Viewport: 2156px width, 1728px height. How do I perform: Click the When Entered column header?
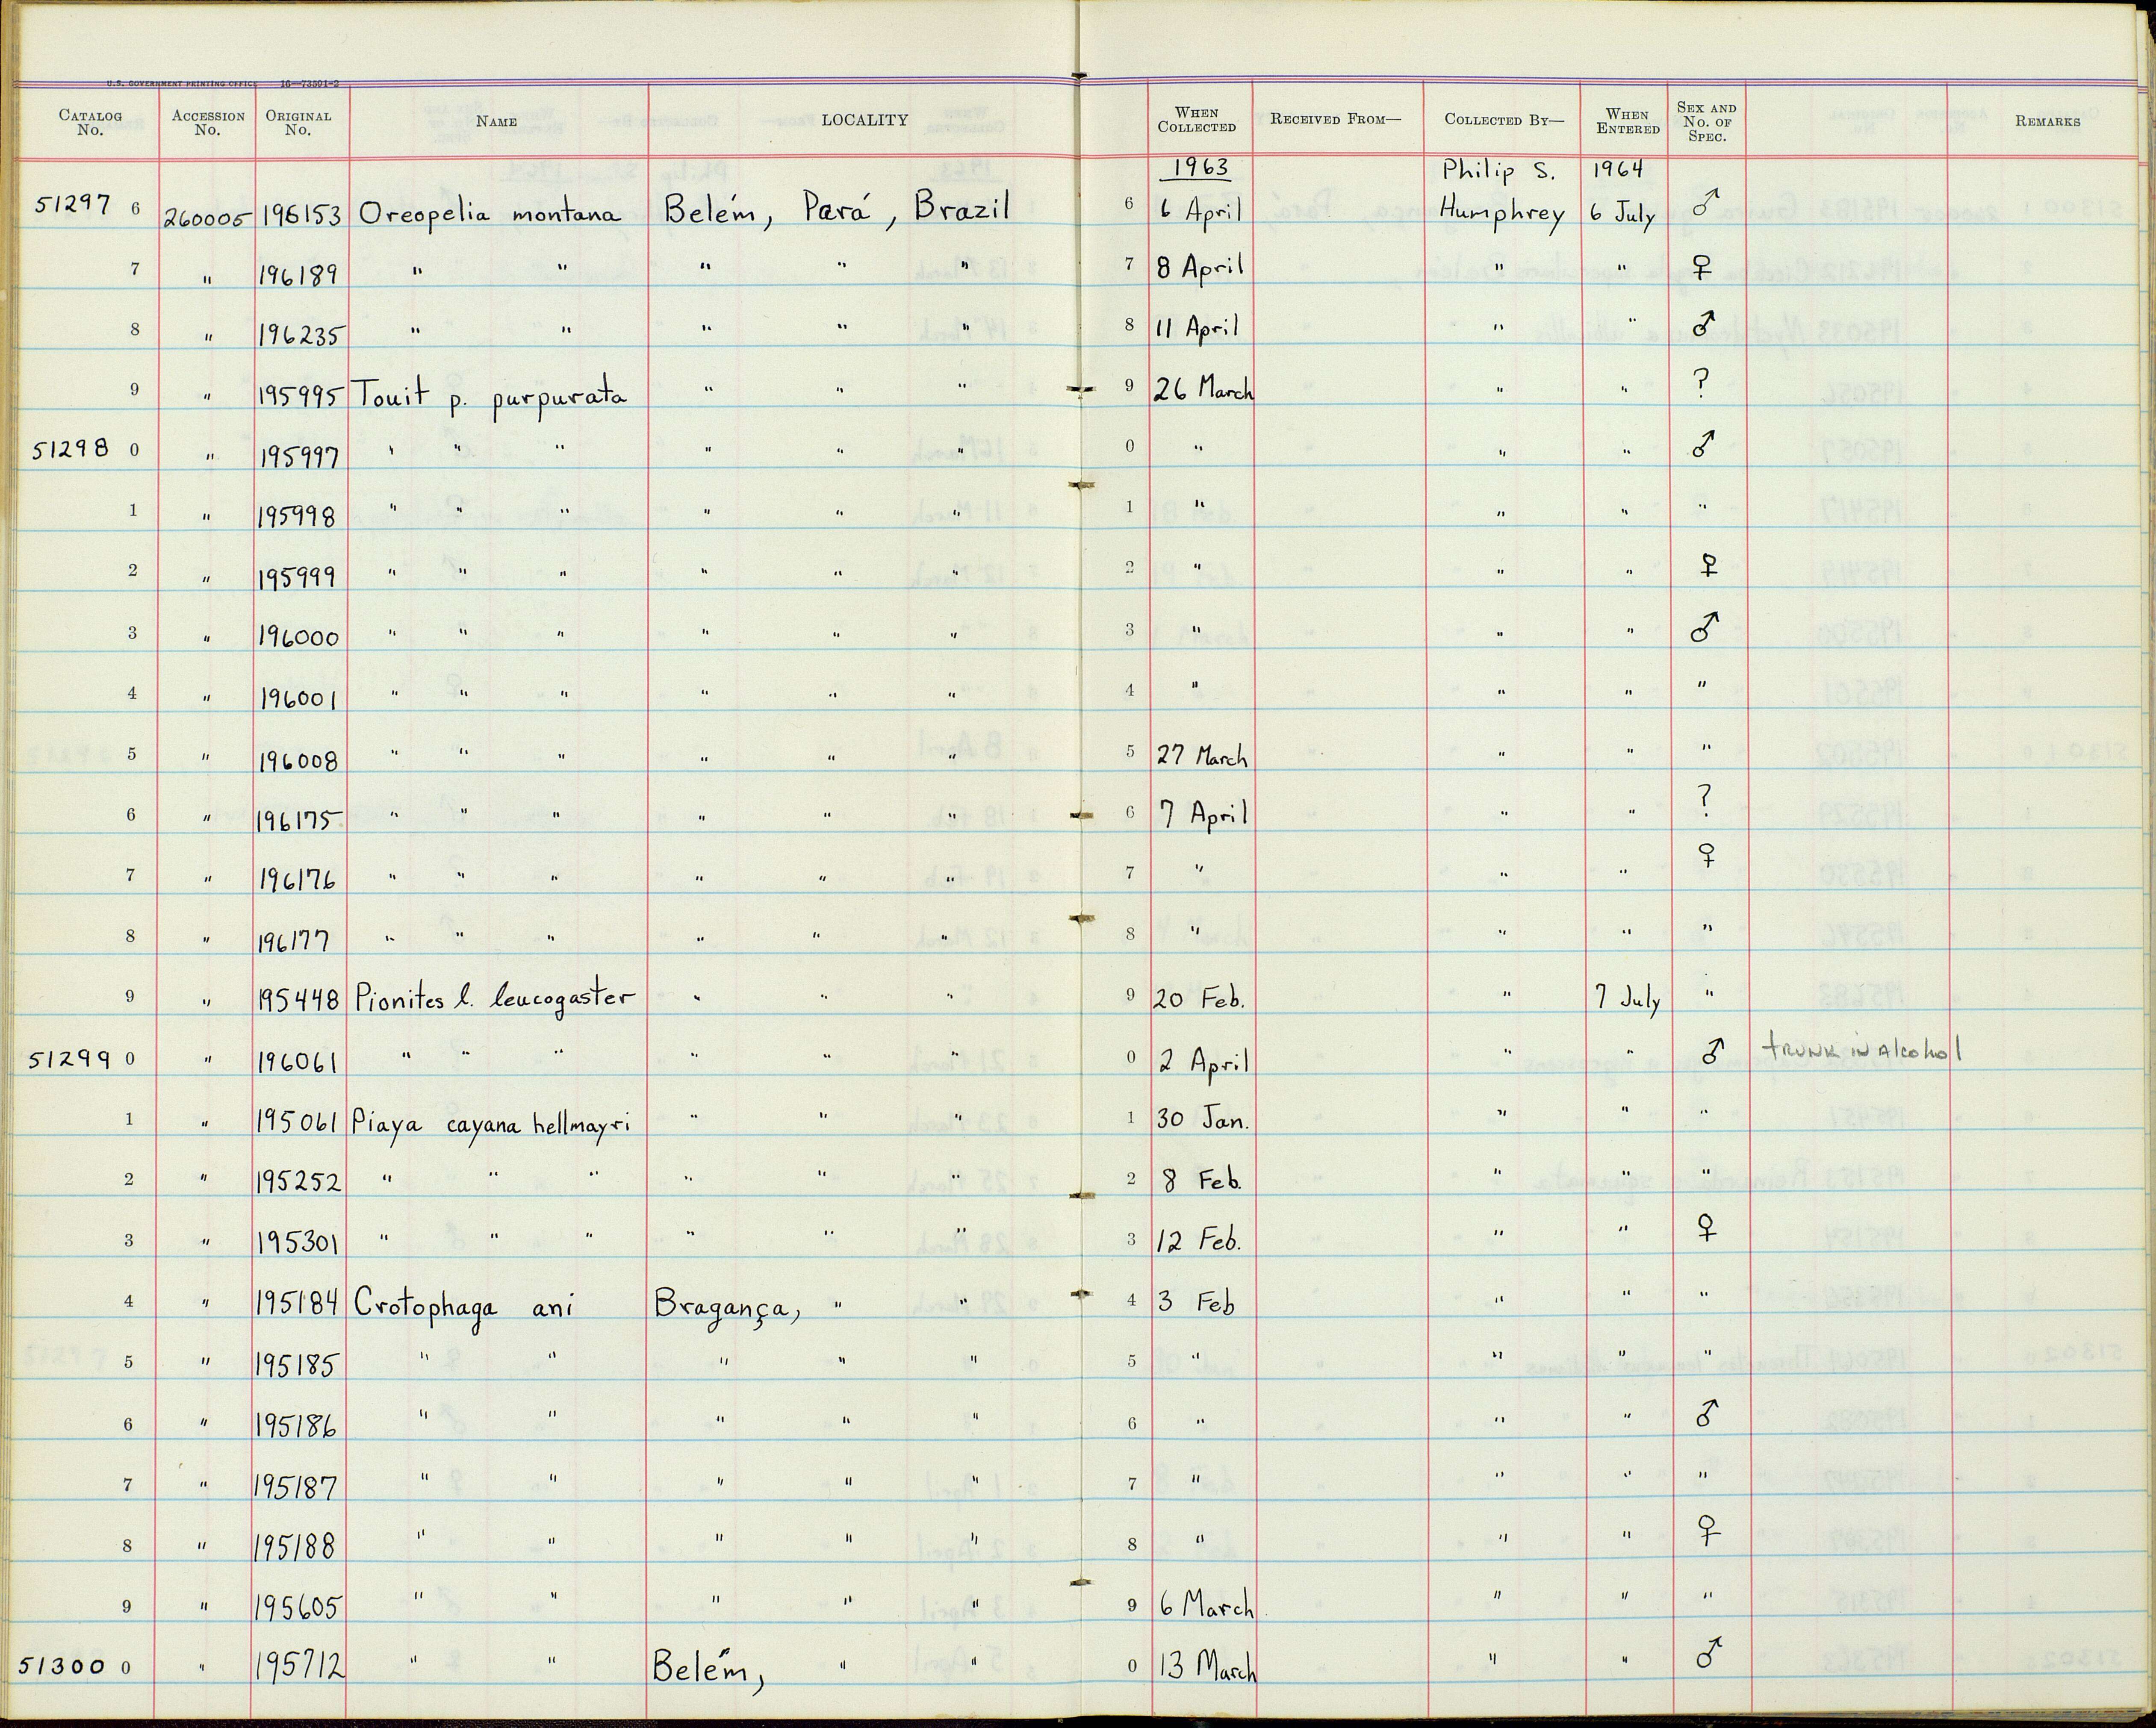pyautogui.click(x=1628, y=121)
